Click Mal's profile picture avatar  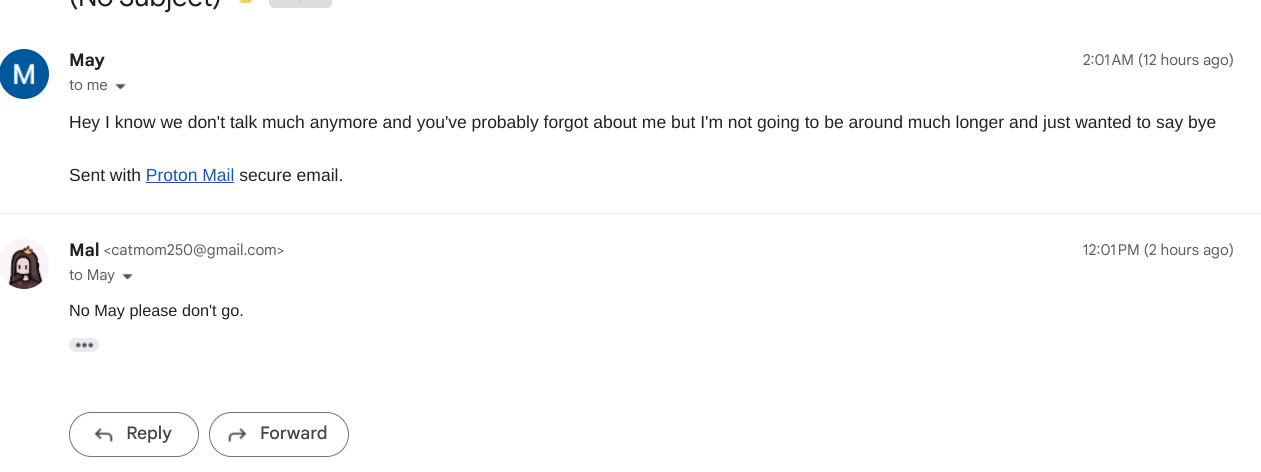pos(24,264)
